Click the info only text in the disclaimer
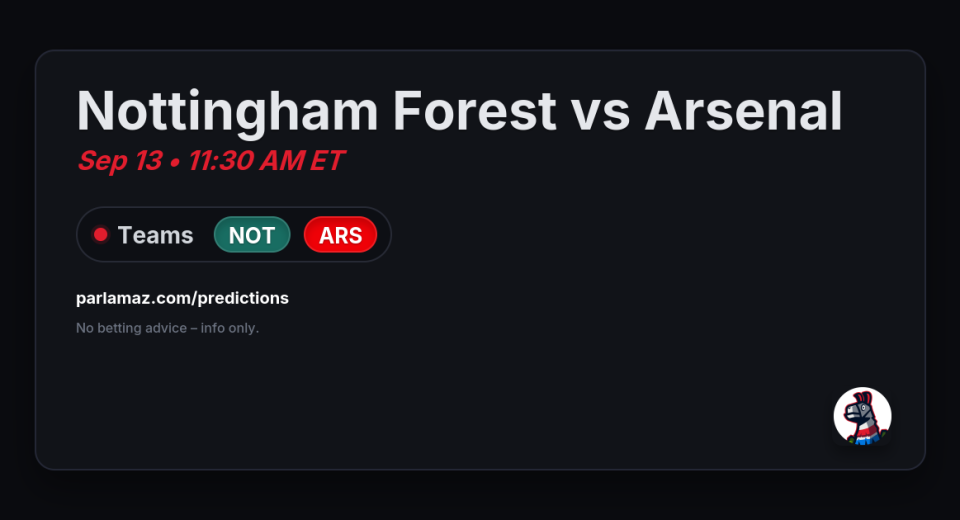The image size is (960, 520). (x=230, y=328)
